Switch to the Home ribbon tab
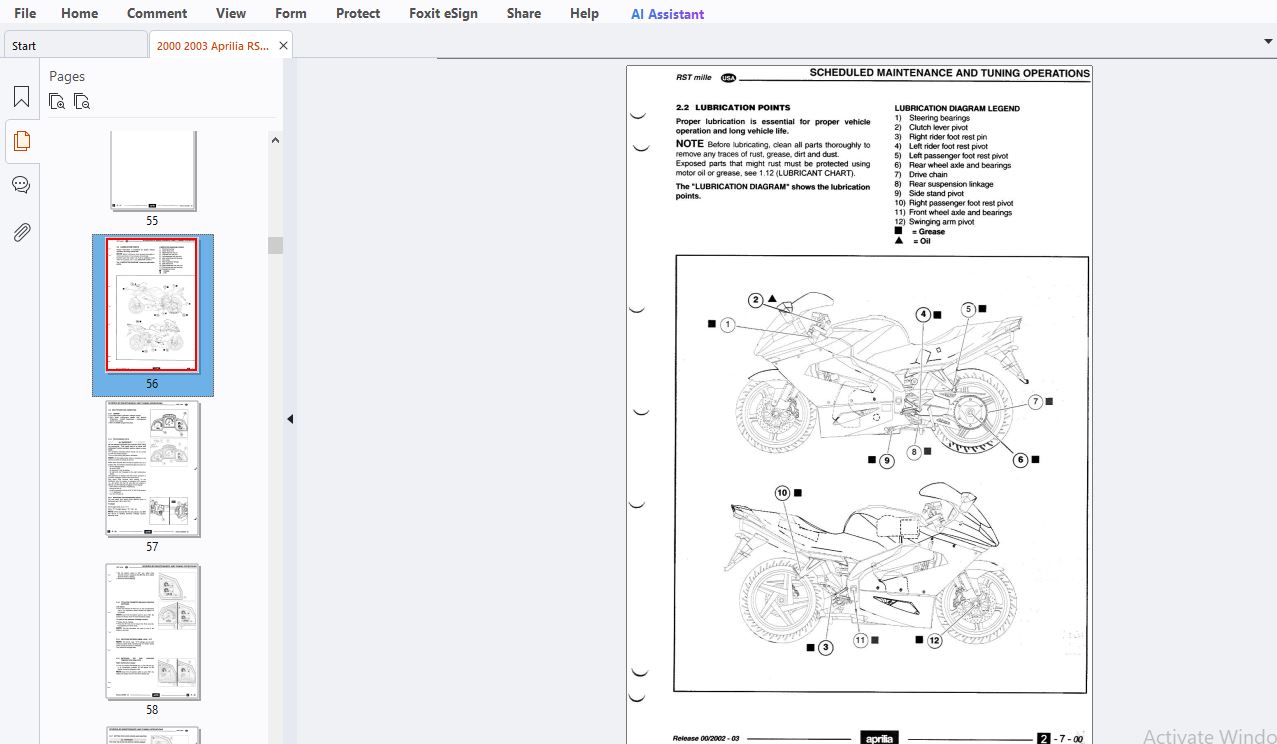Screen dimensions: 1277x744 (x=79, y=13)
